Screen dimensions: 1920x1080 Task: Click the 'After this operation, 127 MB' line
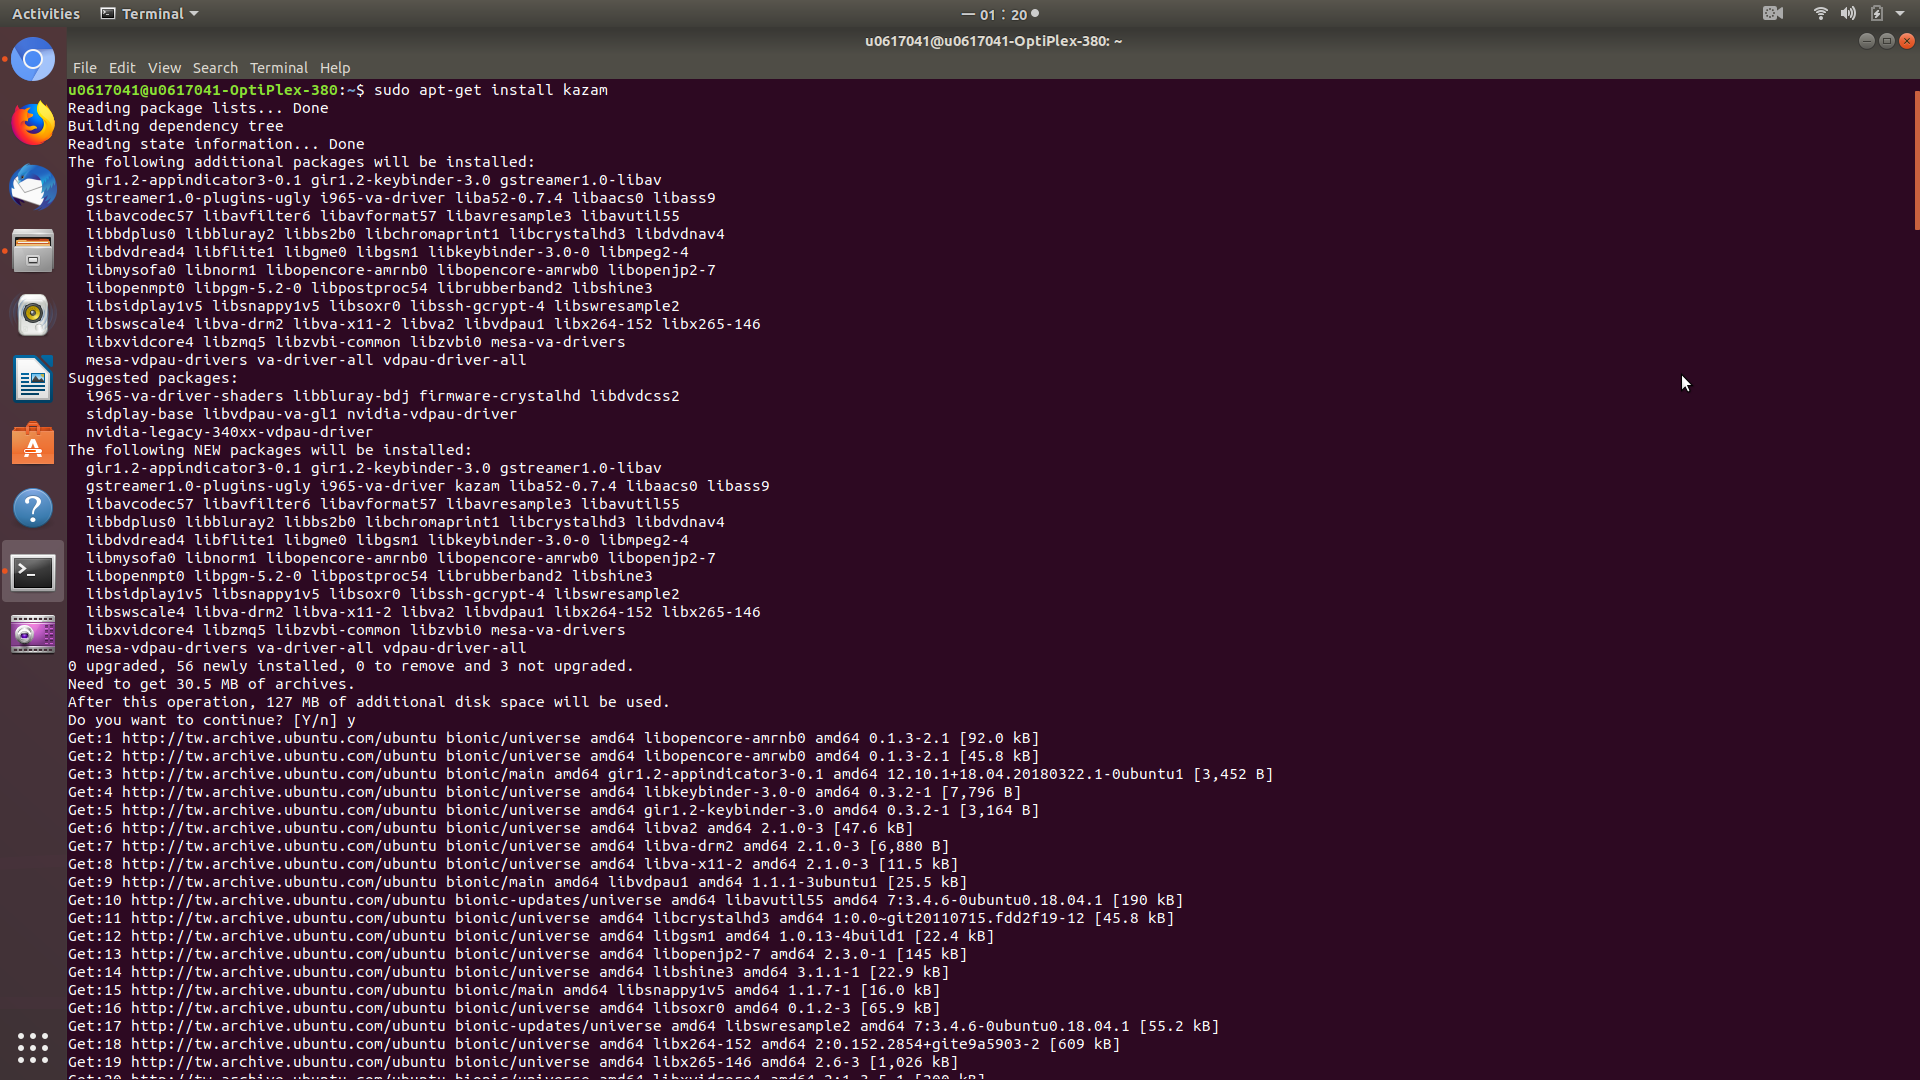pos(369,702)
